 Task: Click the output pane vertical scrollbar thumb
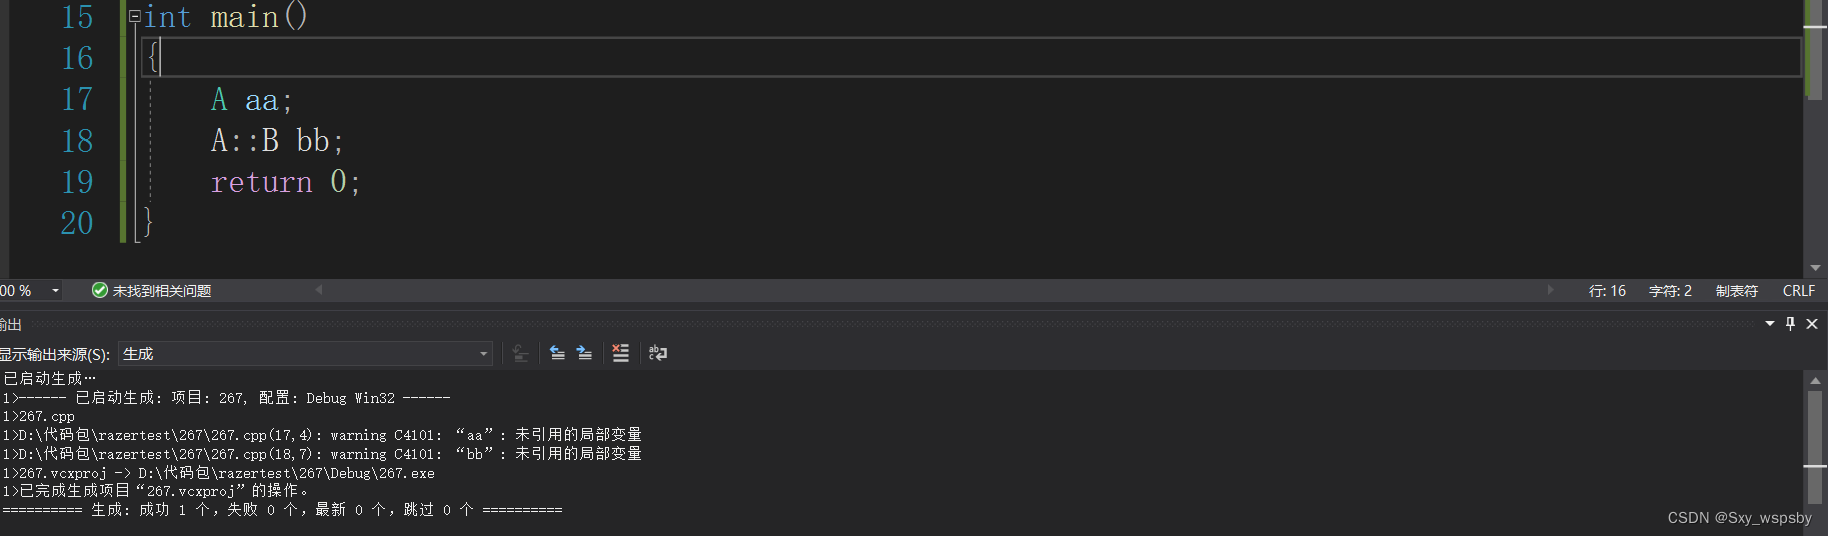(1815, 447)
